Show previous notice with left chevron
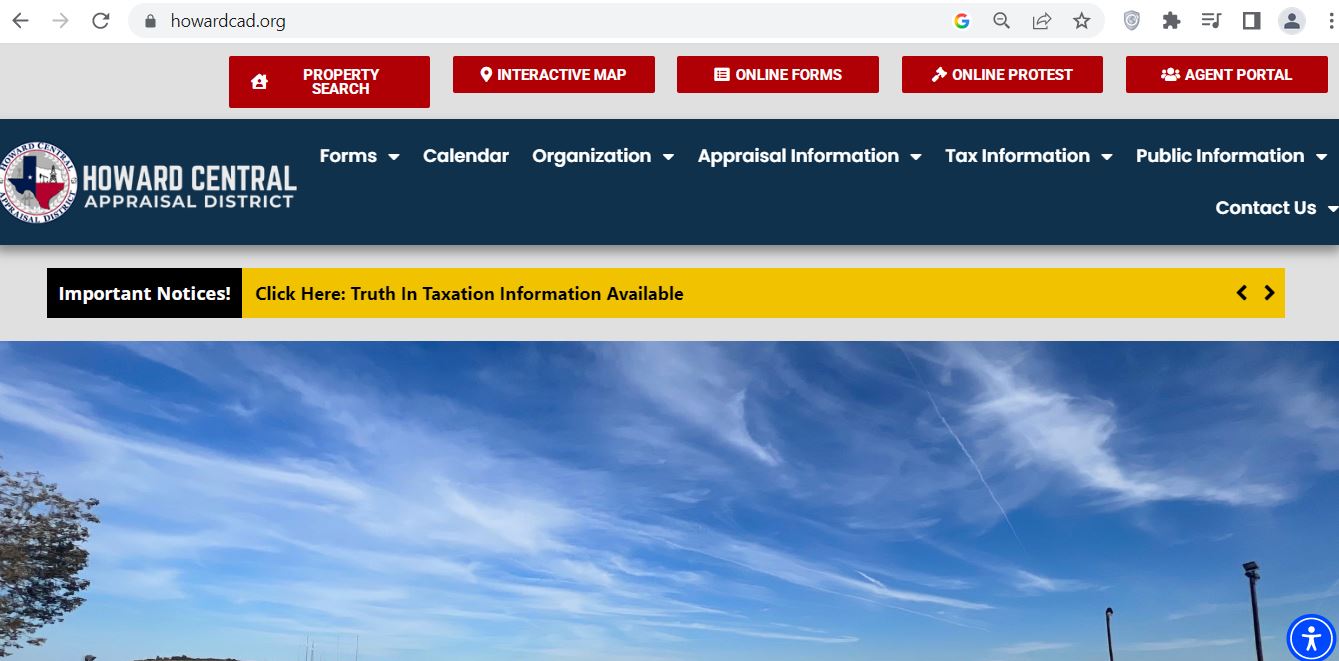Screen dimensions: 1339x661 [1242, 293]
